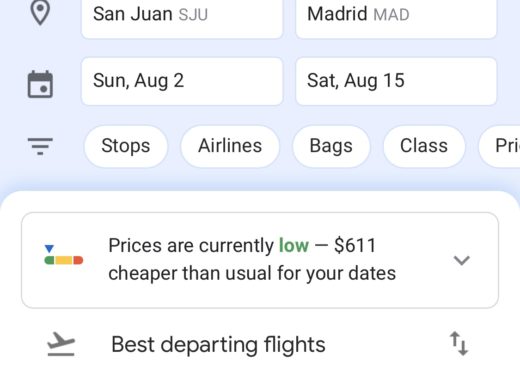
Task: Change the Sat, Aug 15 return date
Action: 396,81
